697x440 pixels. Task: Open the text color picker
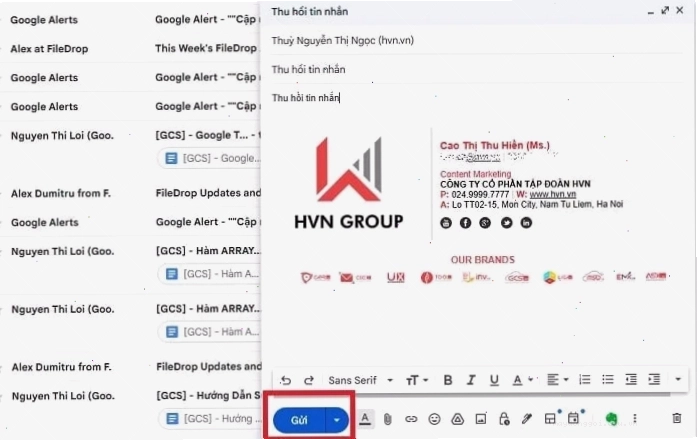(x=522, y=380)
